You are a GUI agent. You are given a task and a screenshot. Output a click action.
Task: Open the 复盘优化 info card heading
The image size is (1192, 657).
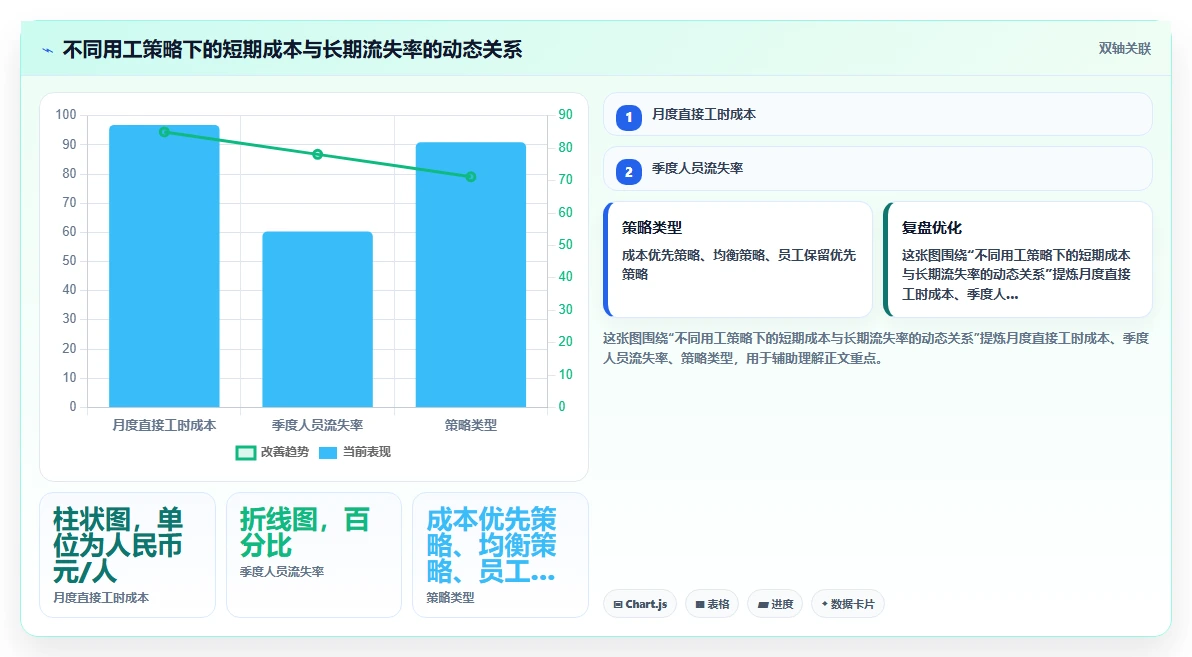pyautogui.click(x=931, y=227)
